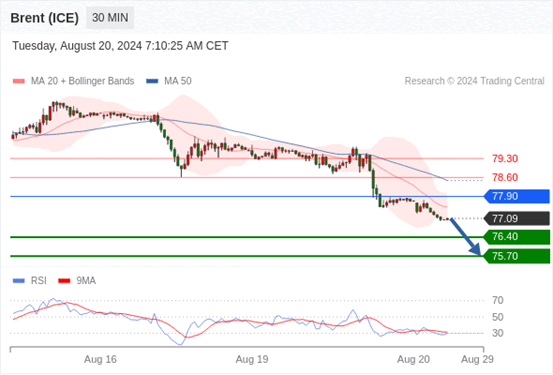Screen dimensions: 553x375
Task: Click the 78.60 resistance level label
Action: click(505, 177)
